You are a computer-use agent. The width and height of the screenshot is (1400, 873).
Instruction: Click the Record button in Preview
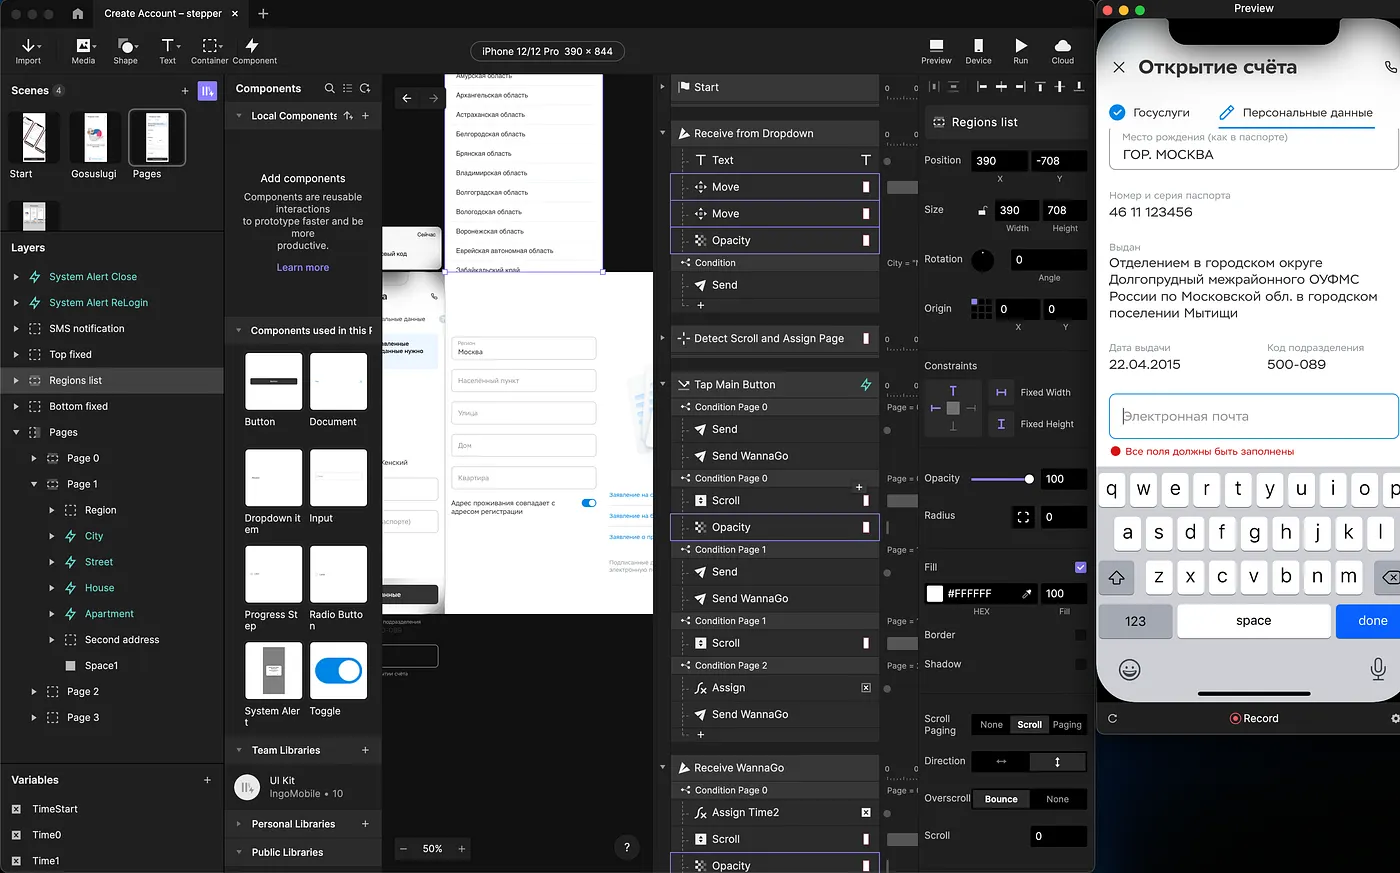pos(1253,718)
